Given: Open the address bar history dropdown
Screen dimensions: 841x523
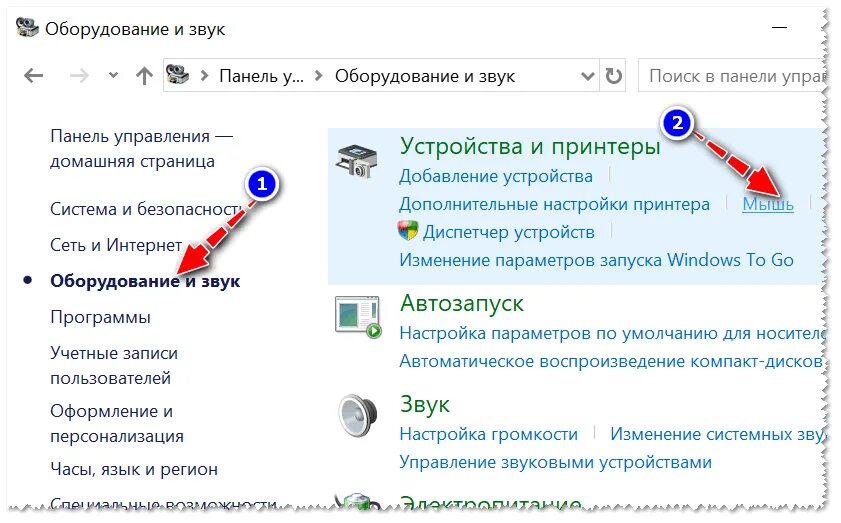Looking at the screenshot, I should click(587, 76).
